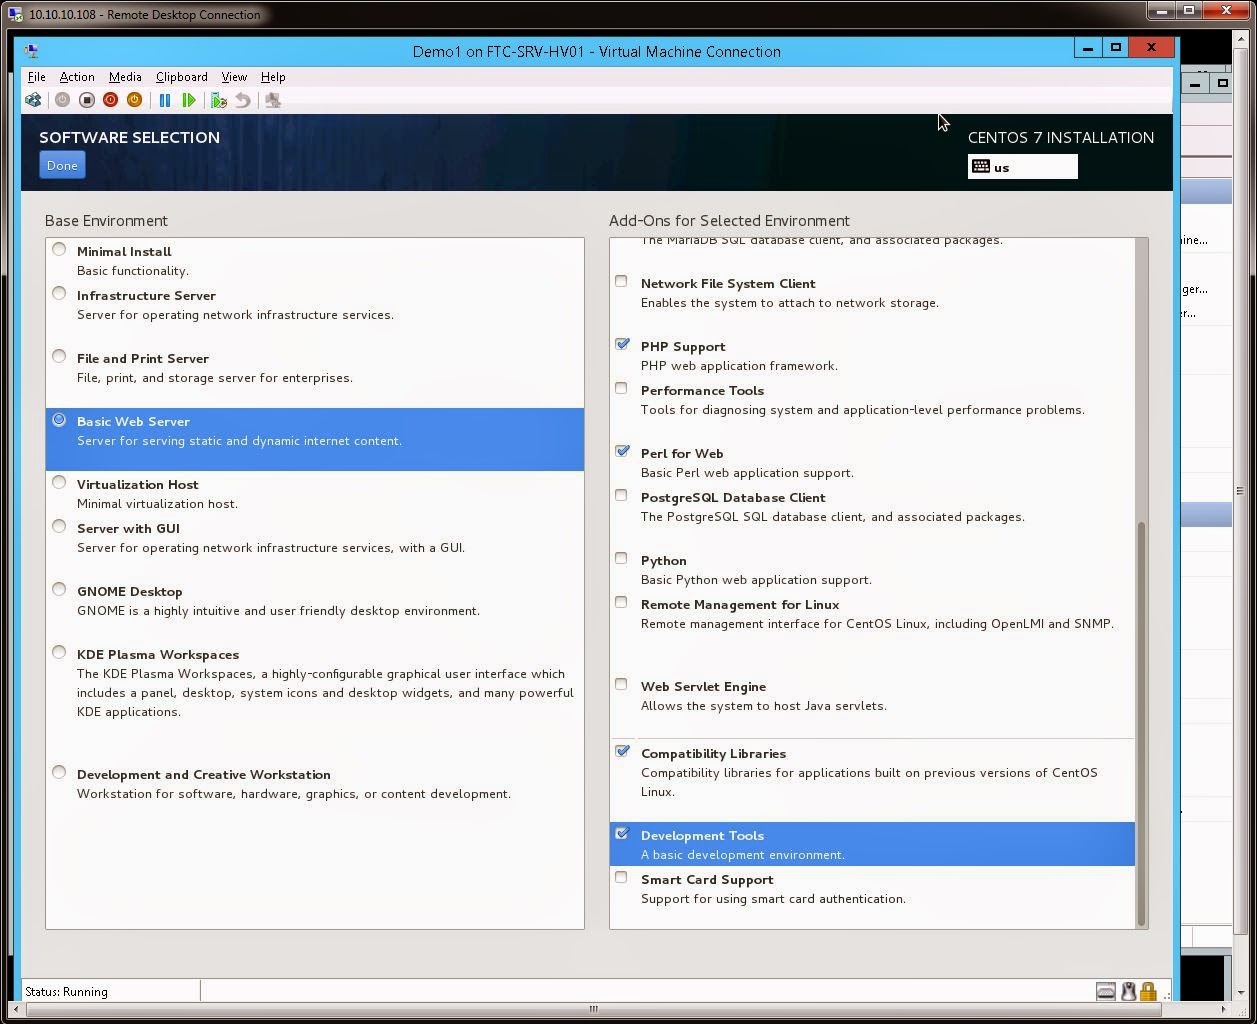Minimize the Remote Desktop Connection window
The width and height of the screenshot is (1257, 1024).
click(1161, 11)
